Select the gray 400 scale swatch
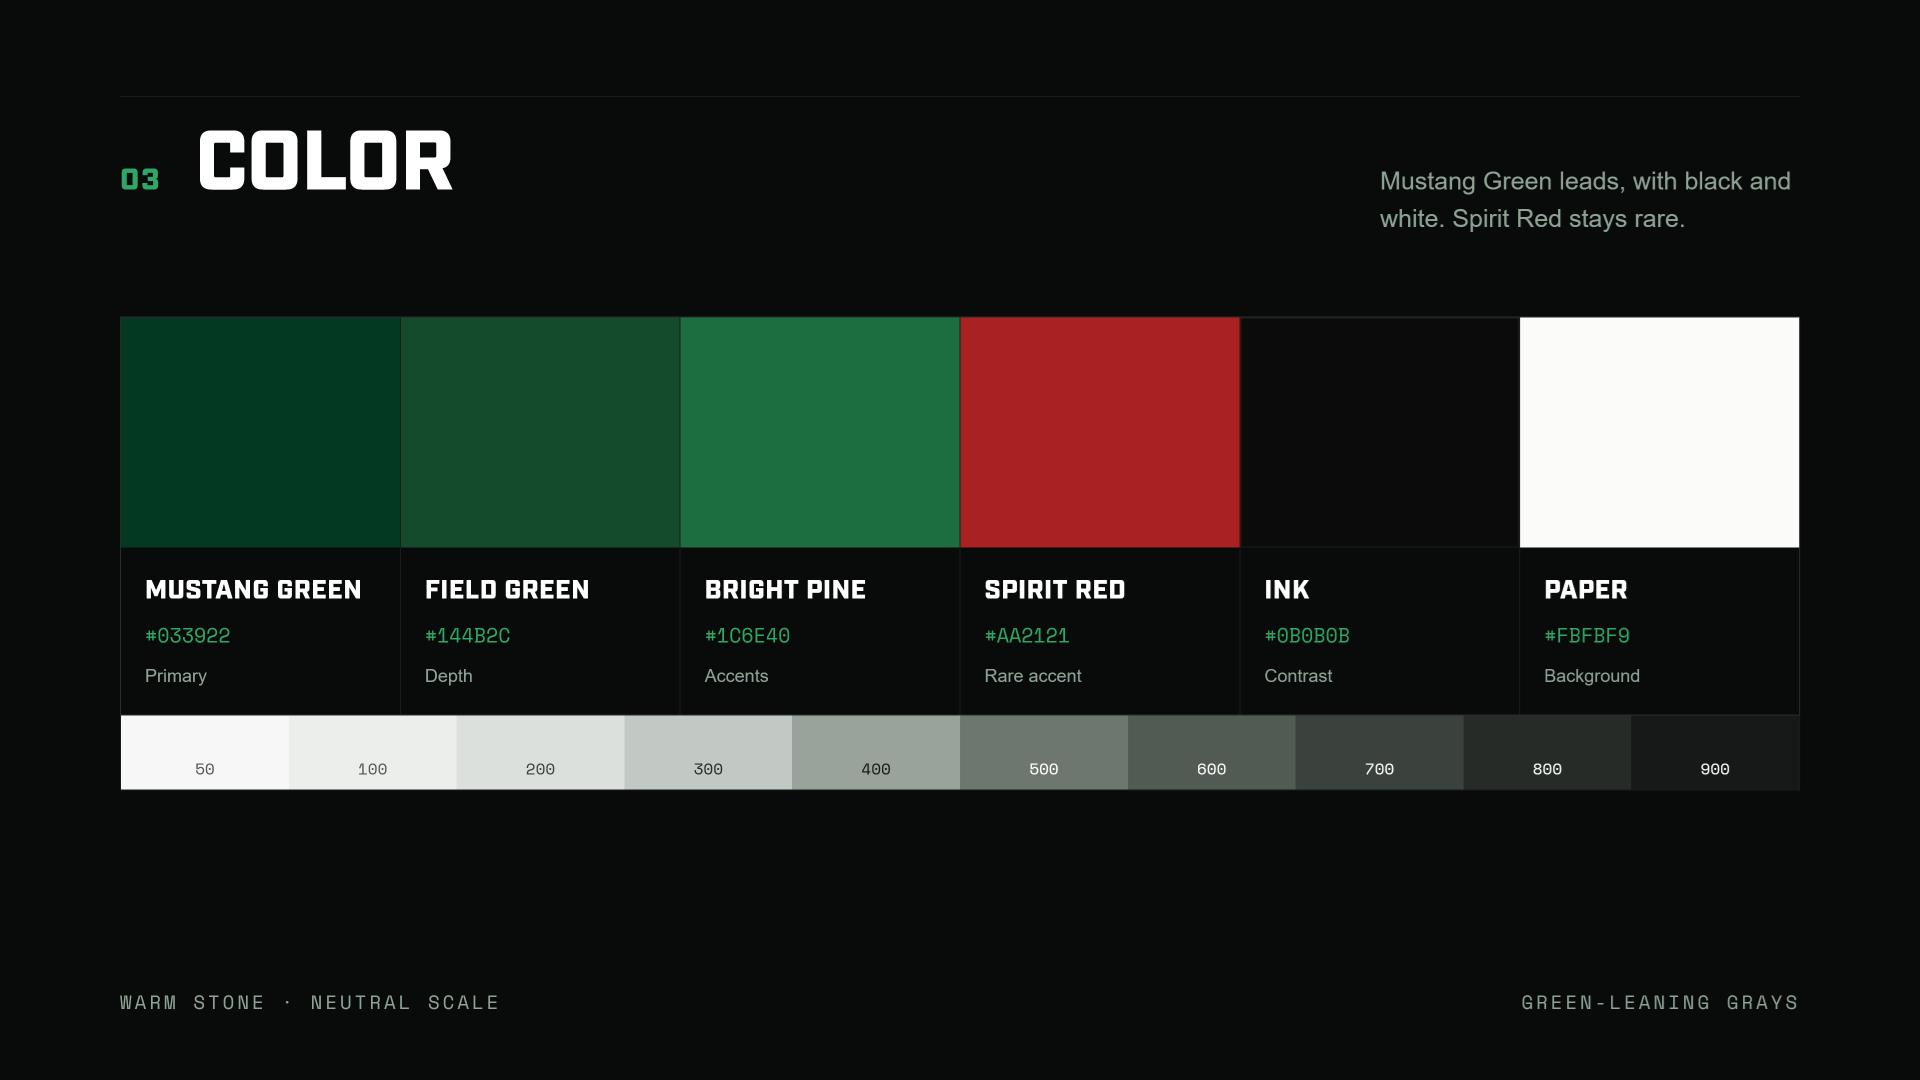The image size is (1920, 1080). (x=876, y=752)
